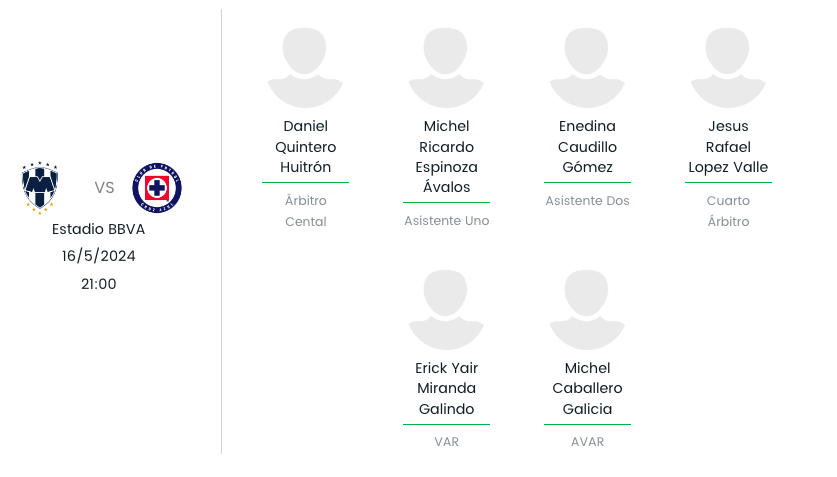Open Michel Ricardo Espinoza Ávalos name link
Image resolution: width=837 pixels, height=477 pixels.
(446, 157)
